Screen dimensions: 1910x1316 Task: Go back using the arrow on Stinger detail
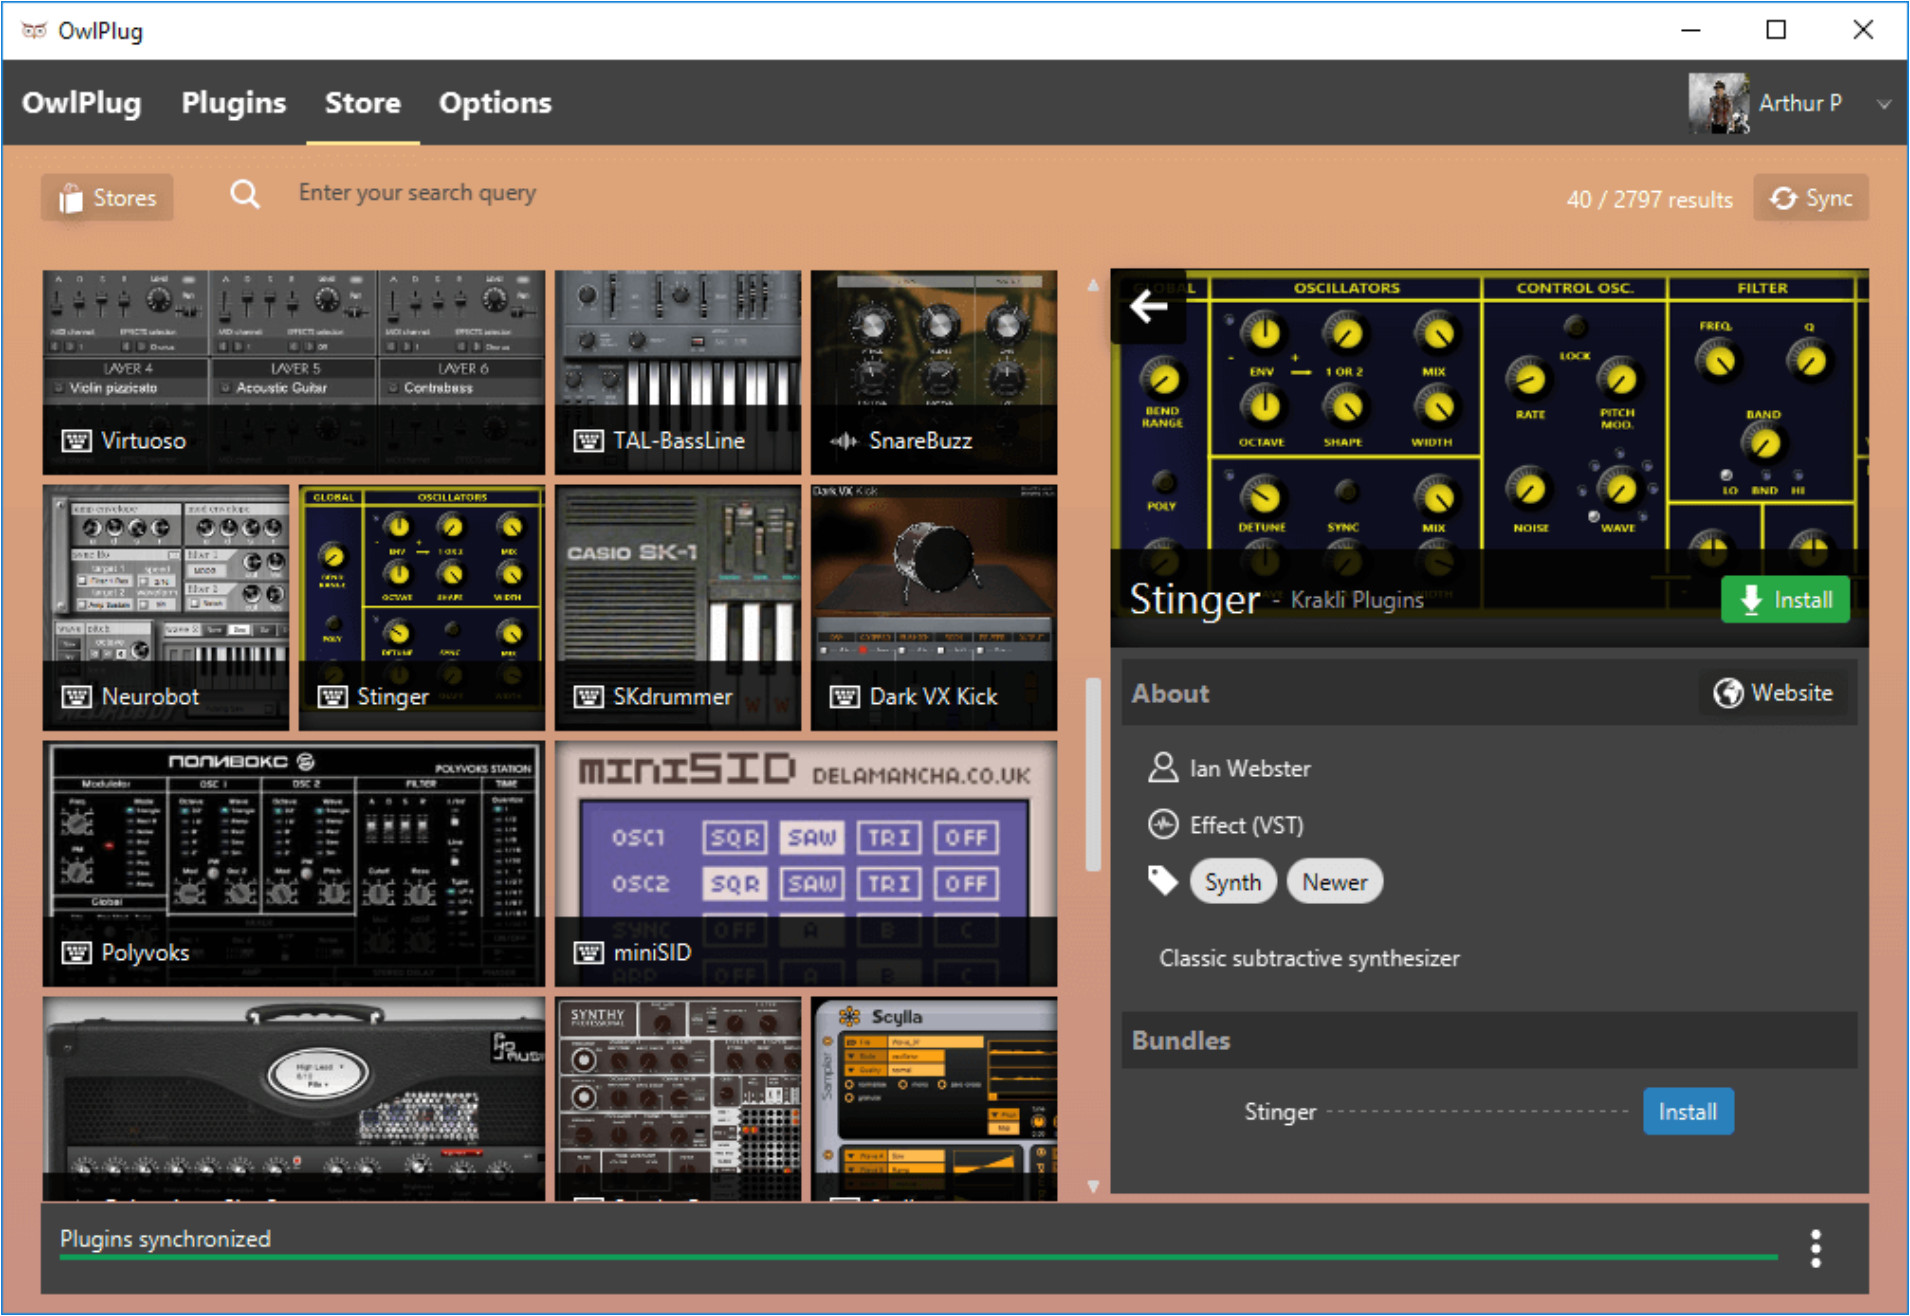pyautogui.click(x=1149, y=306)
